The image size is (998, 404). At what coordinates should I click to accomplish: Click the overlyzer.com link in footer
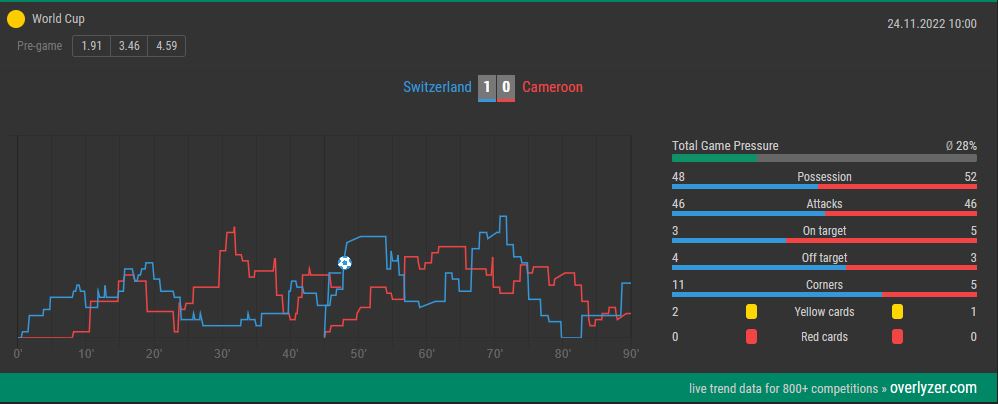click(x=933, y=387)
